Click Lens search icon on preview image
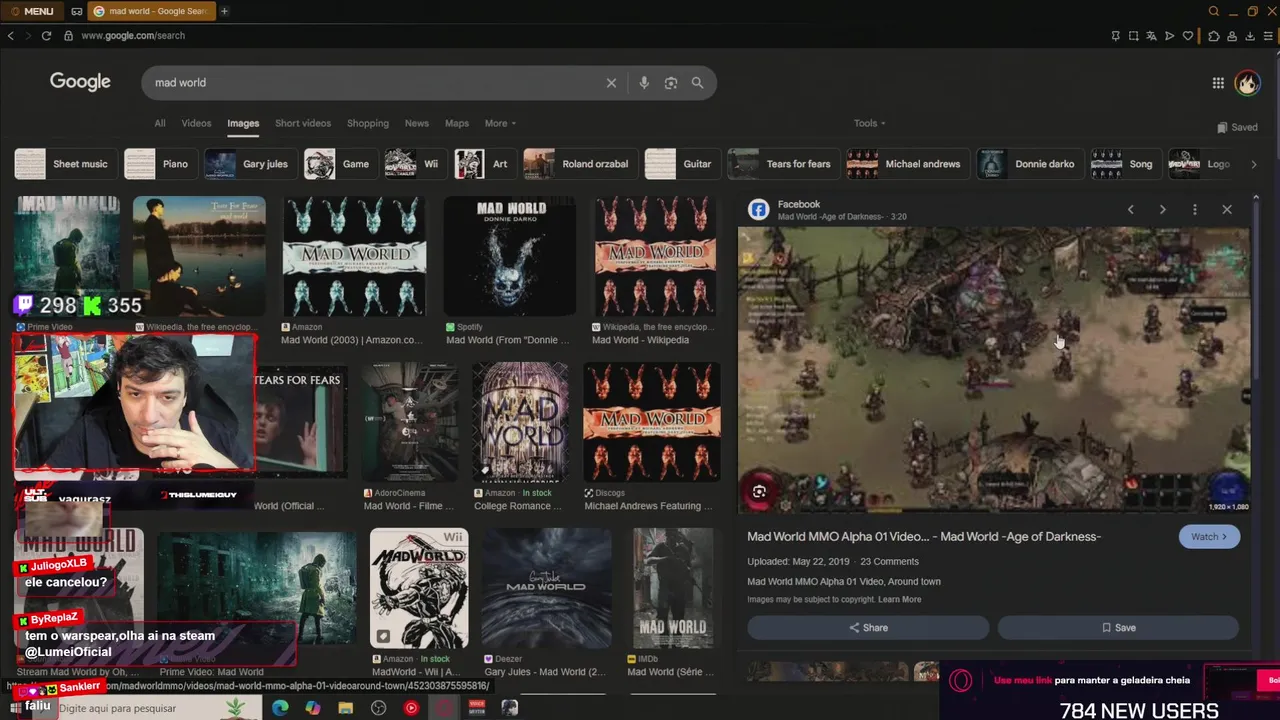This screenshot has height=720, width=1280. click(x=759, y=492)
